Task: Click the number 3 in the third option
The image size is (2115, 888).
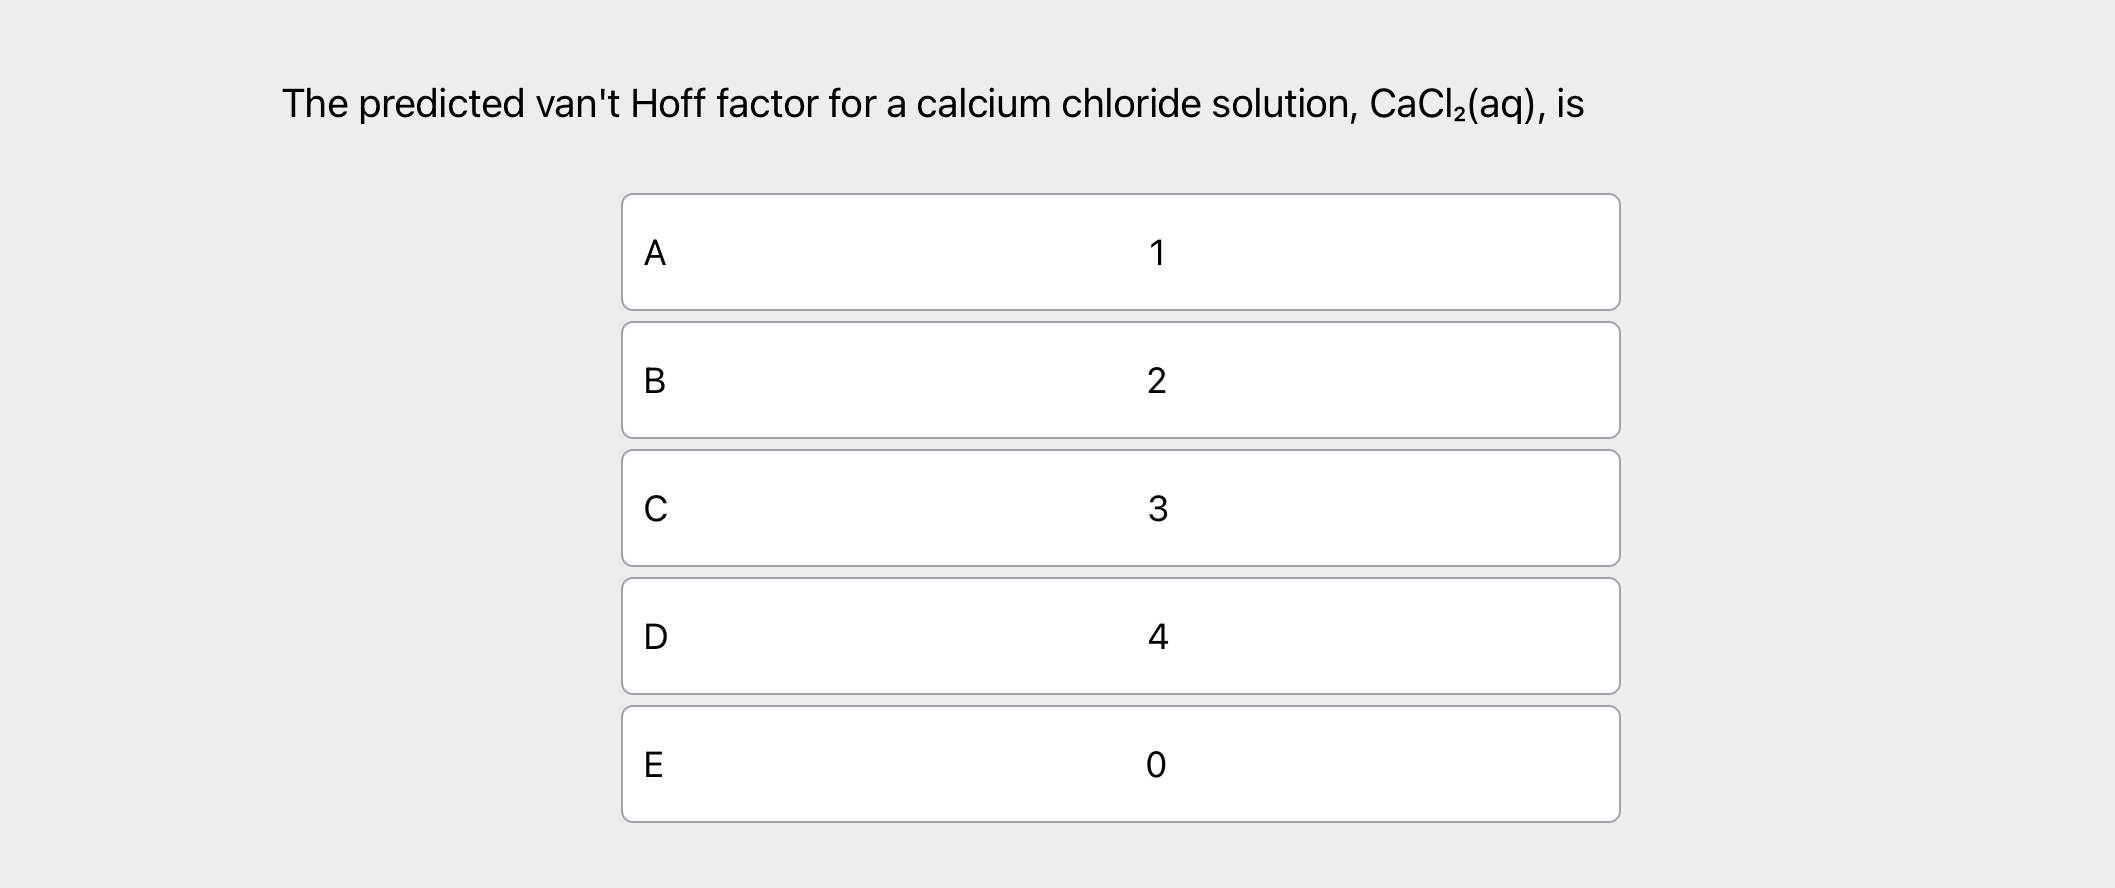Action: 1158,509
